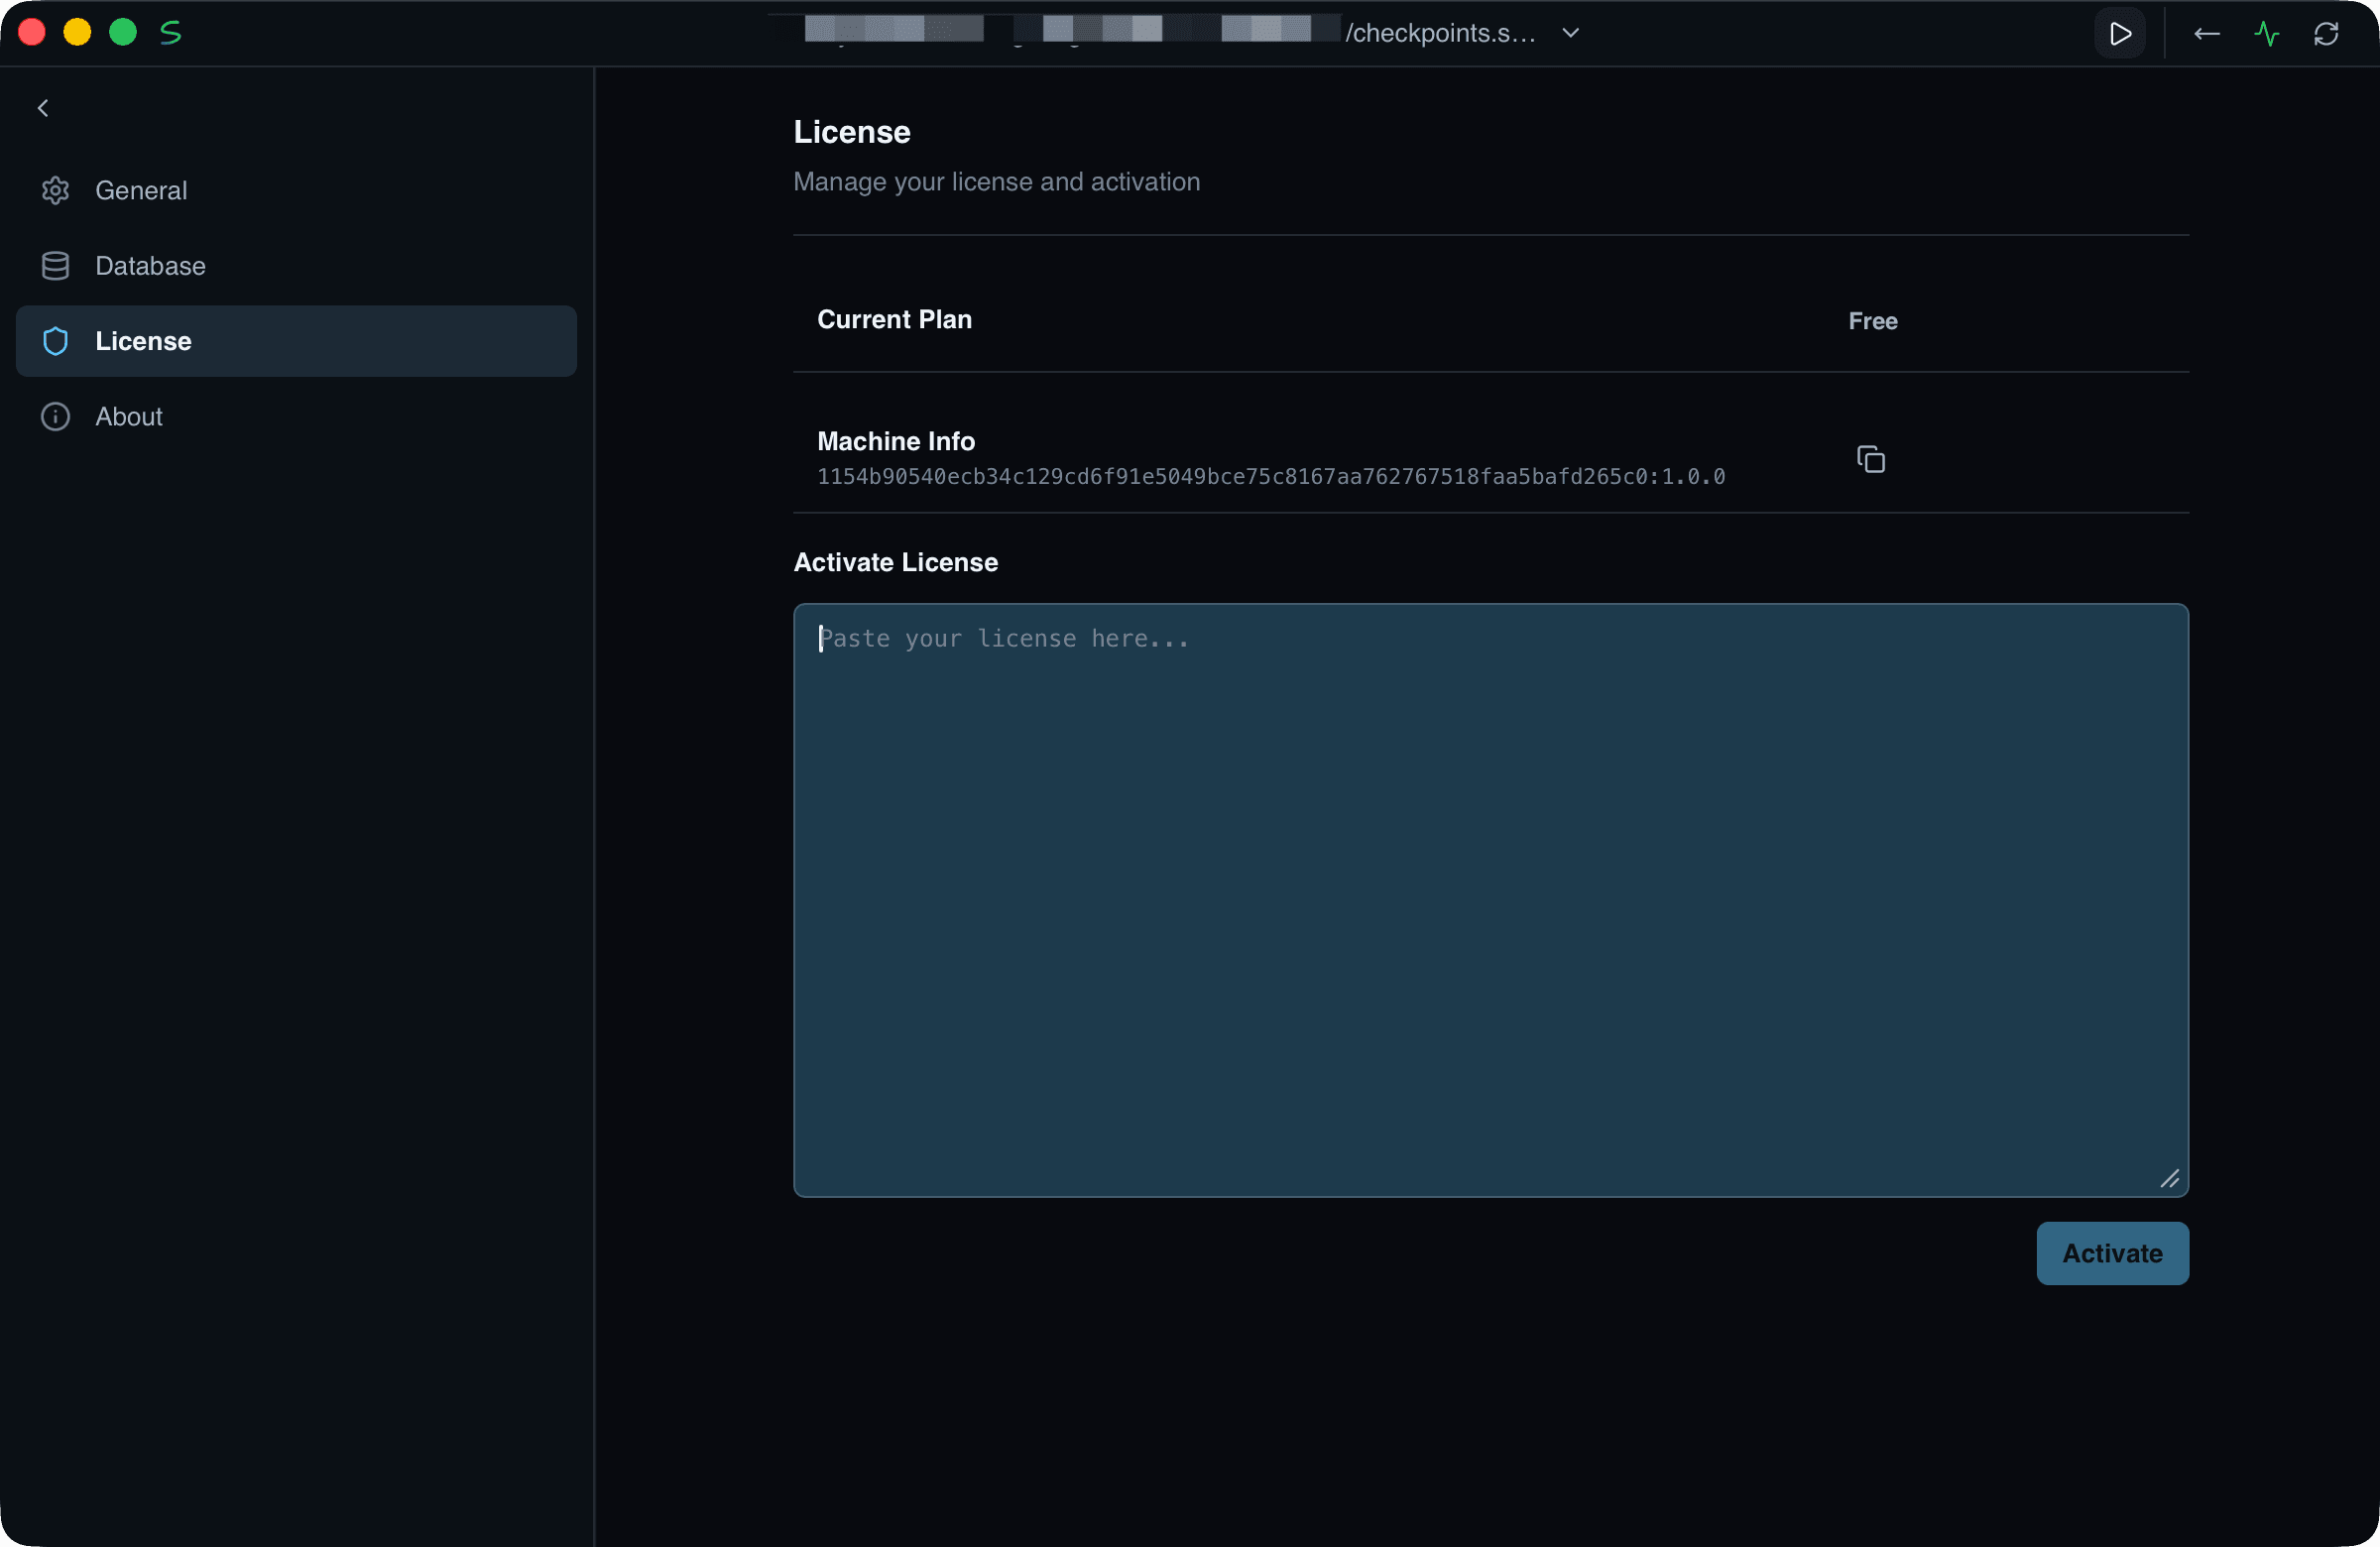The width and height of the screenshot is (2380, 1547).
Task: Click the Activate button
Action: [x=2112, y=1253]
